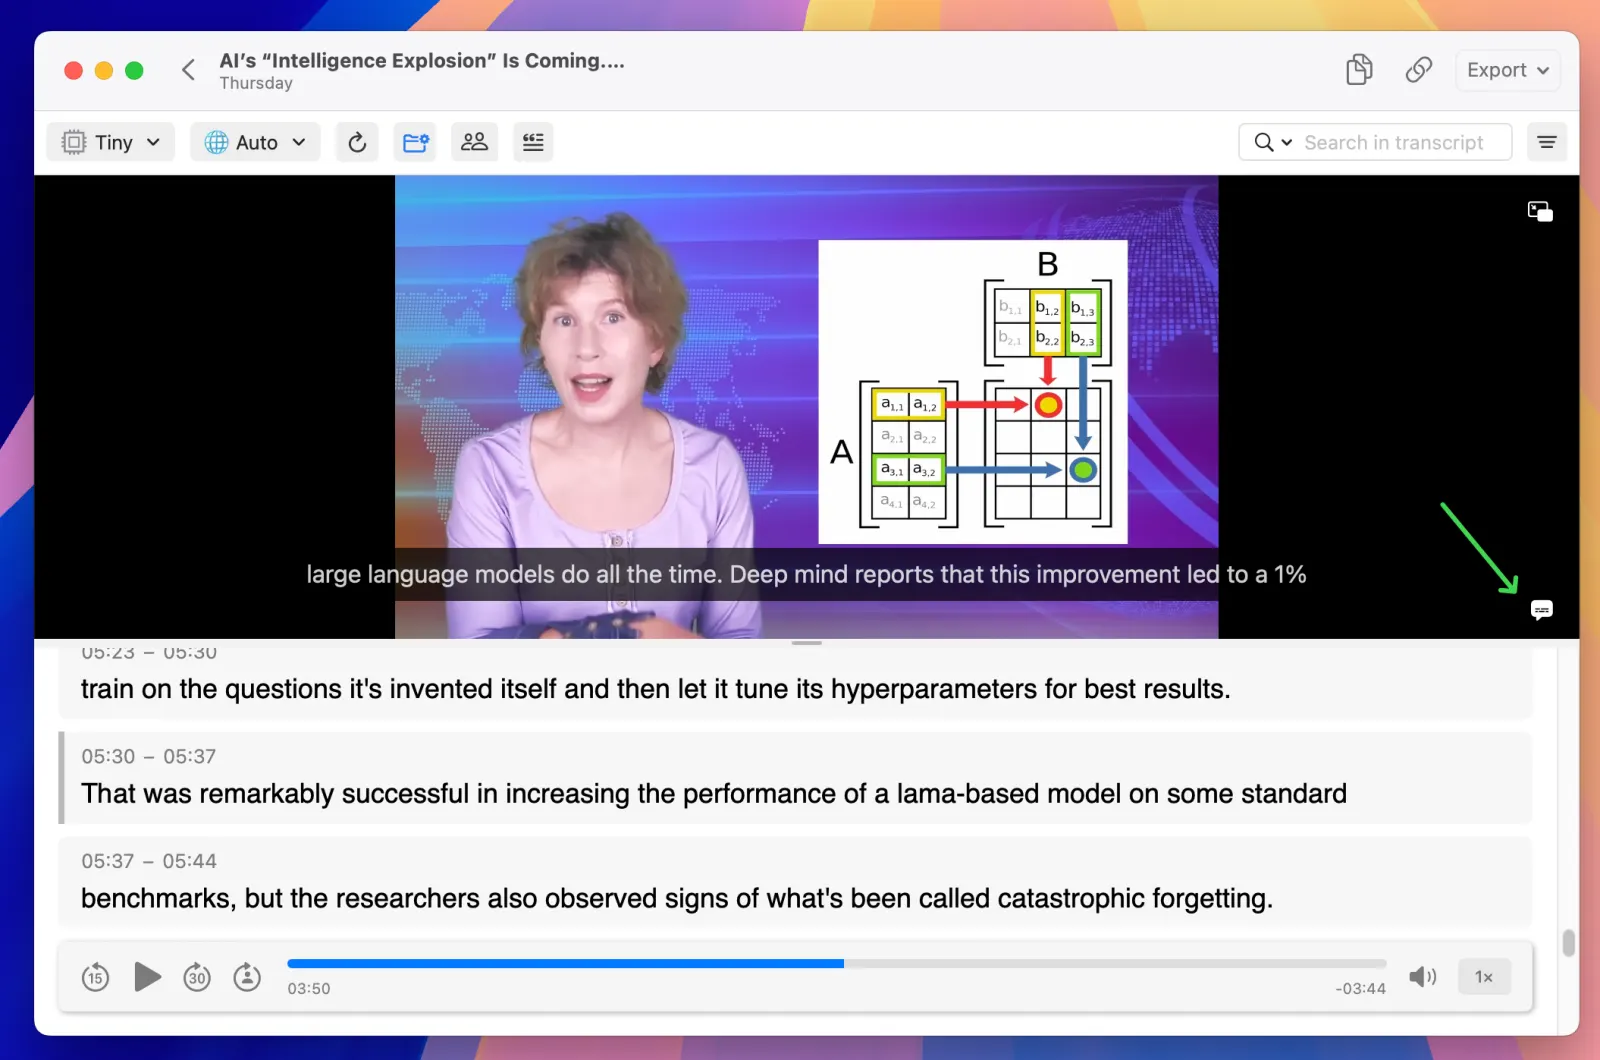
Task: Open the Auto language dropdown
Action: point(255,142)
